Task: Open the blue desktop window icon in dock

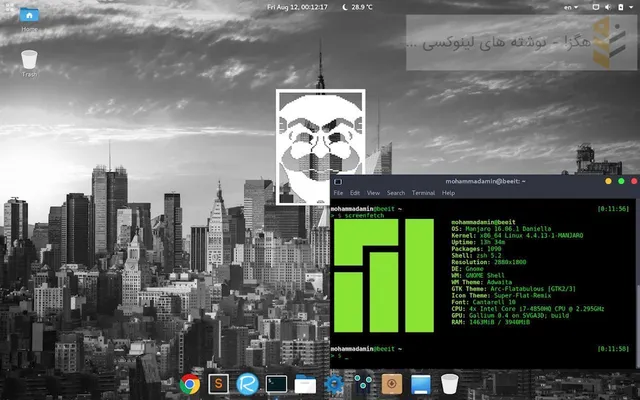Action: click(x=421, y=384)
